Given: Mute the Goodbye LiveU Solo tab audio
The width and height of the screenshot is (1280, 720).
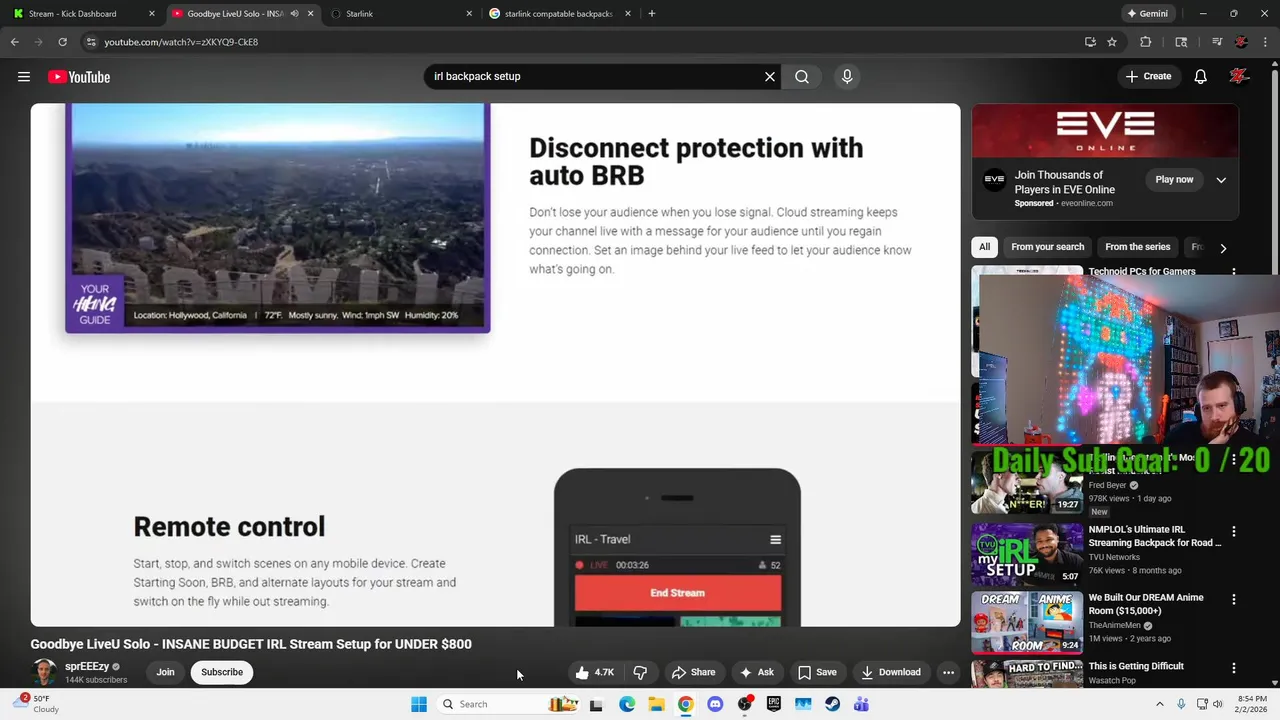Looking at the screenshot, I should [x=294, y=14].
